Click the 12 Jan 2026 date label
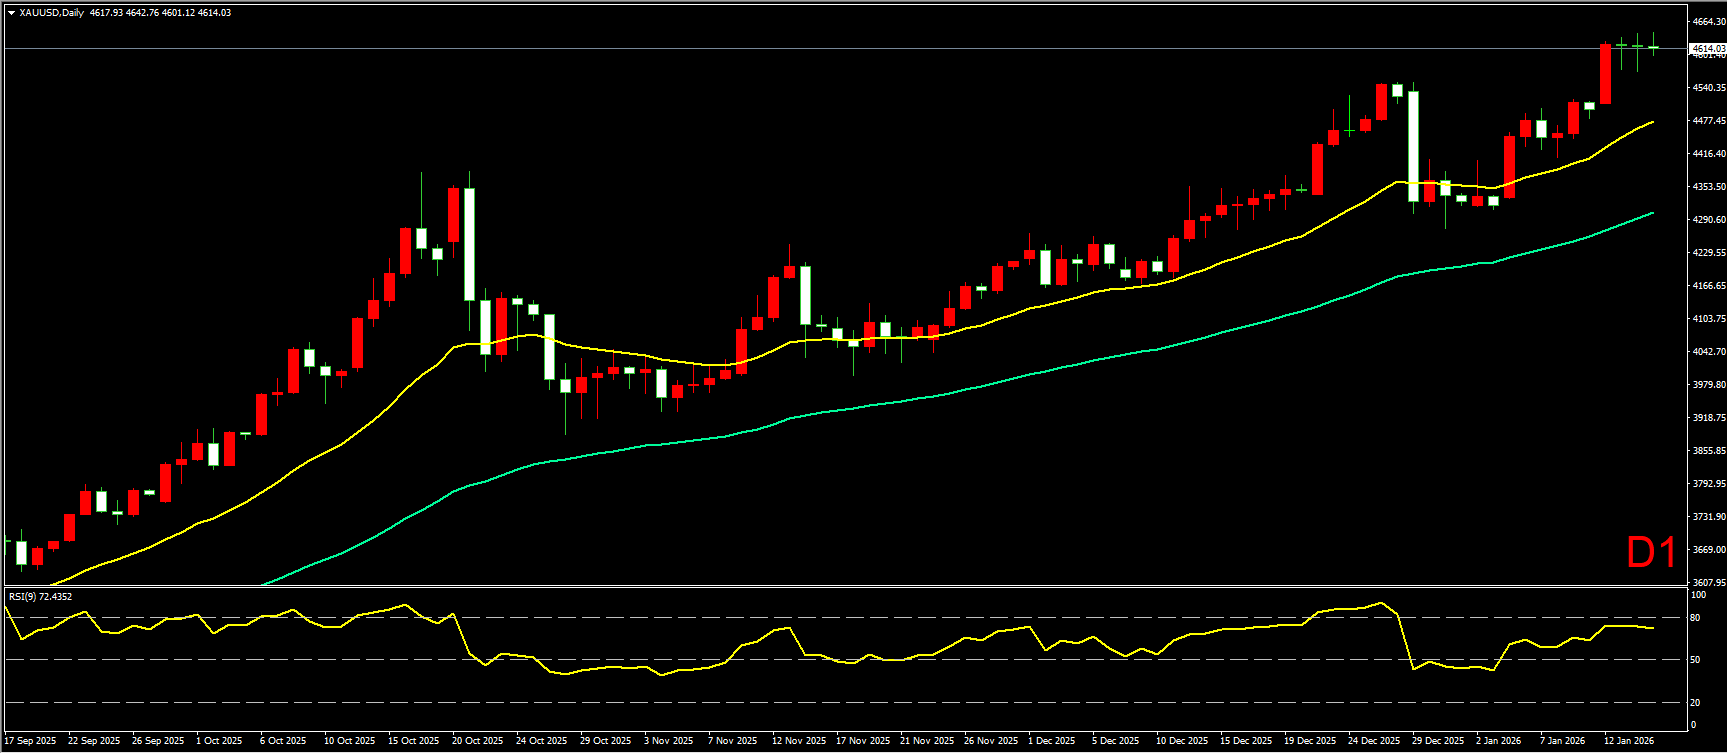The width and height of the screenshot is (1727, 754). tap(1629, 741)
